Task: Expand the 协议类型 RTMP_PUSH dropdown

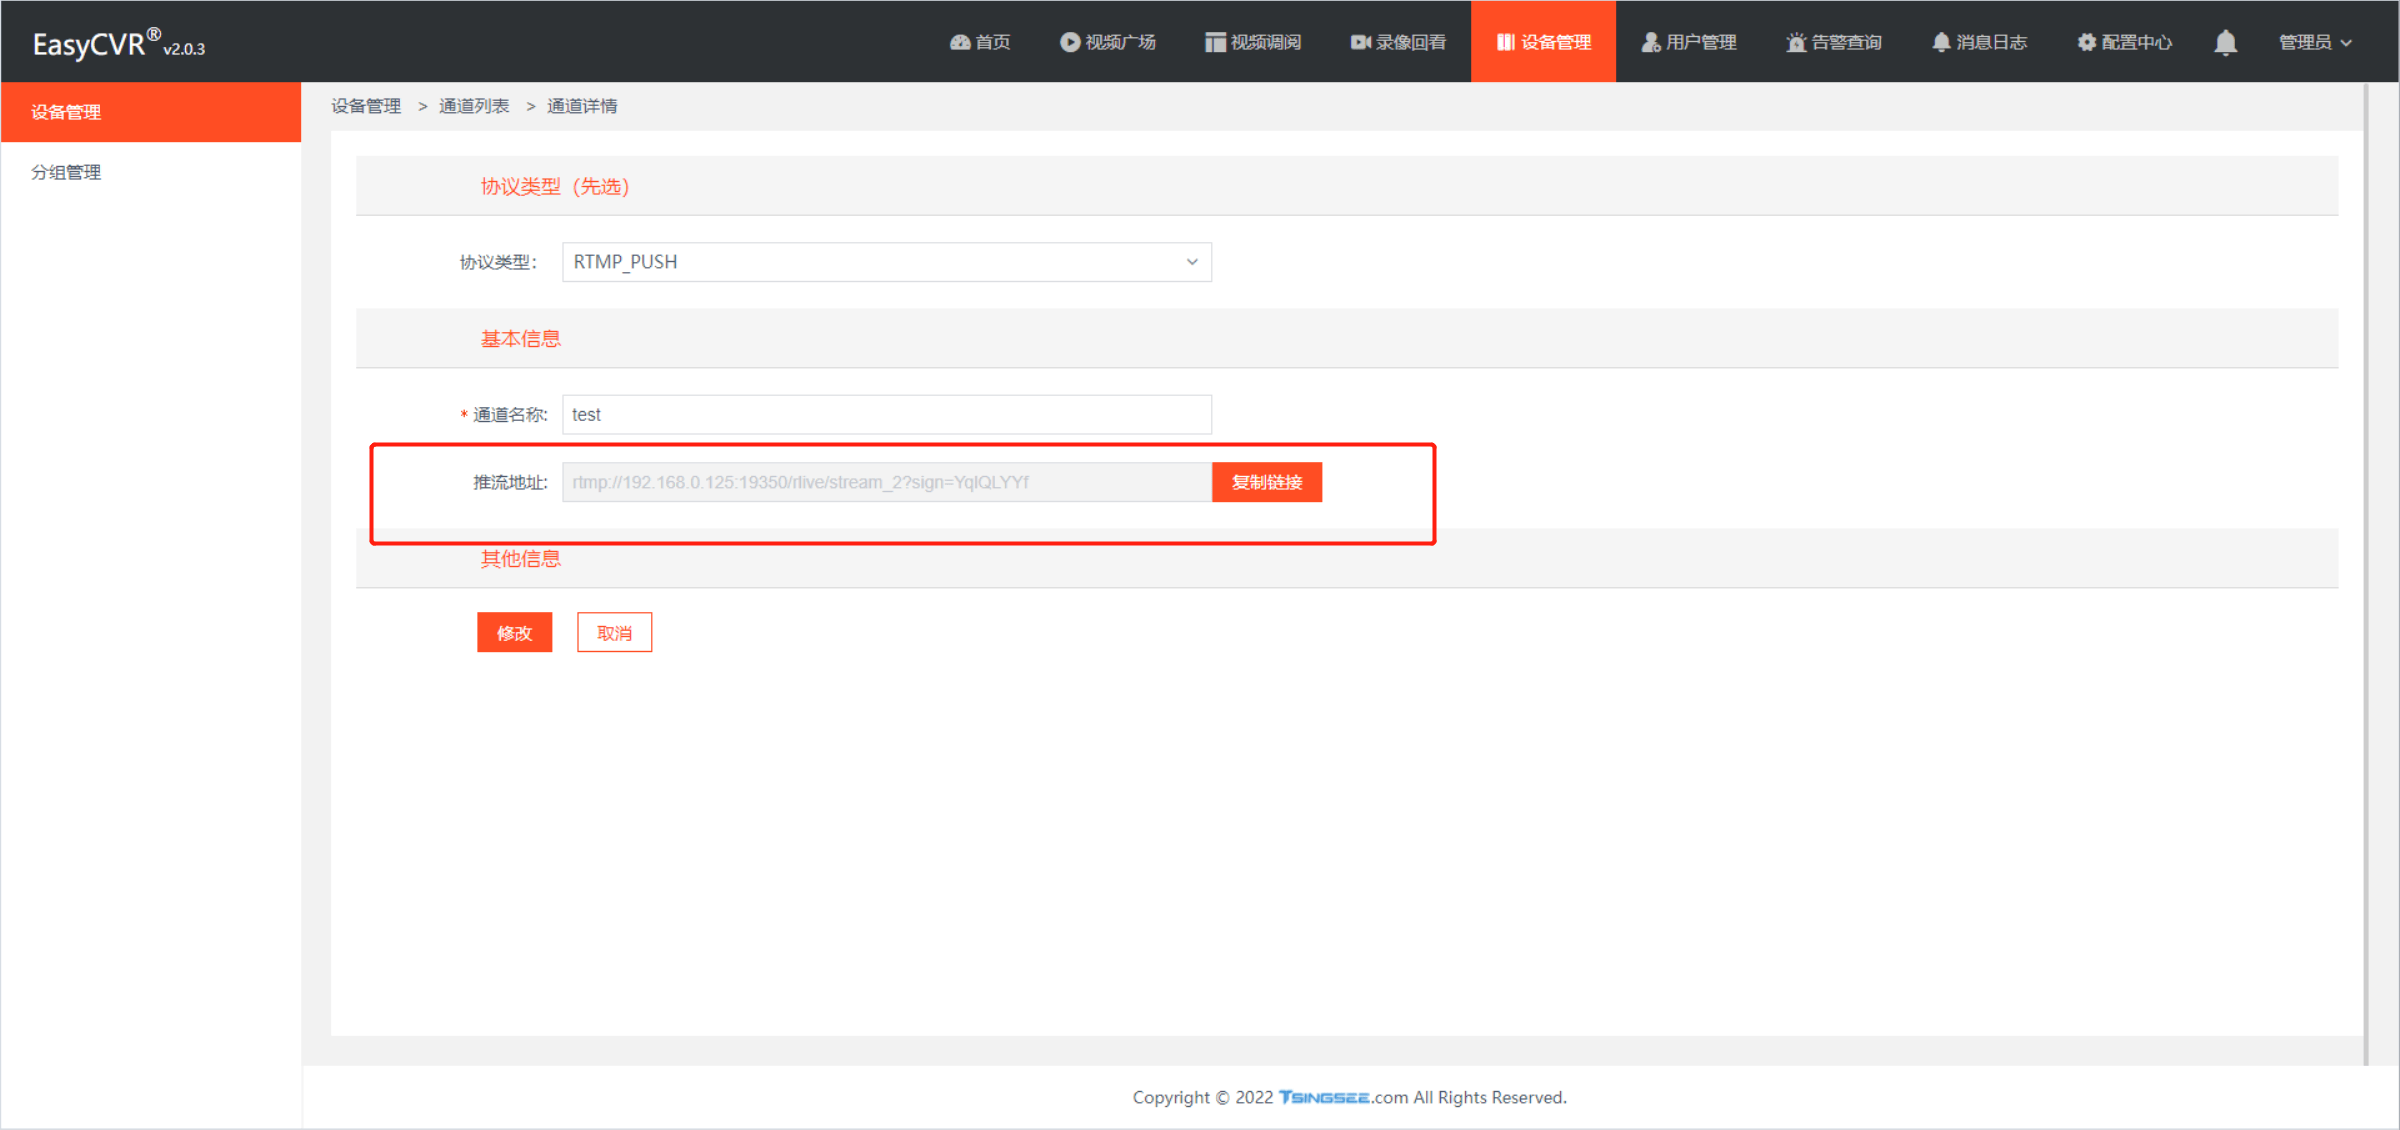Action: (886, 262)
